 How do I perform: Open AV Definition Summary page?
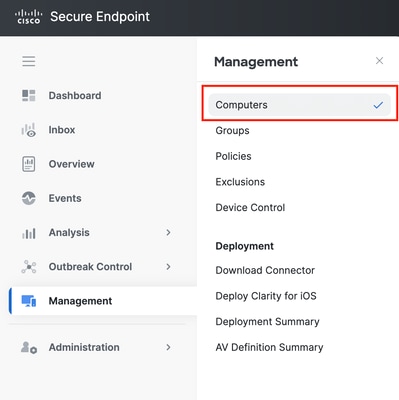point(269,347)
